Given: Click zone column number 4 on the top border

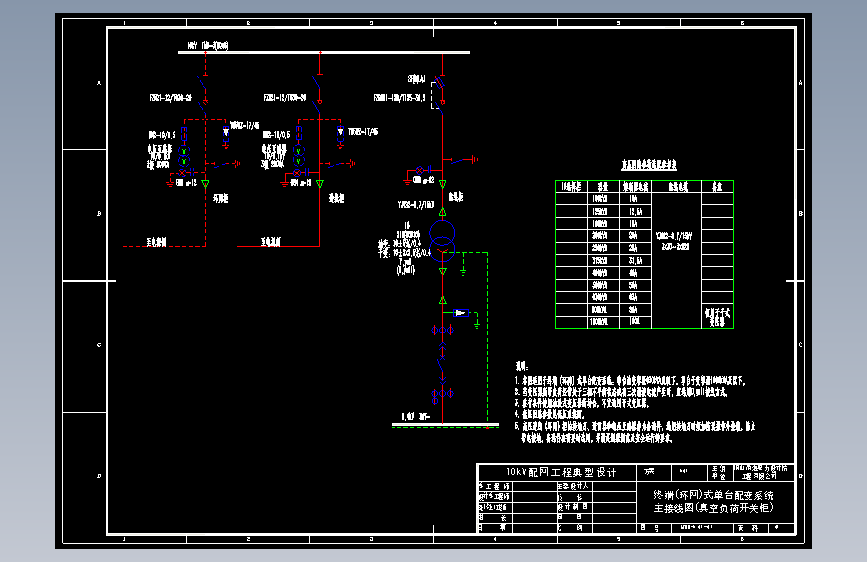Looking at the screenshot, I should point(495,23).
